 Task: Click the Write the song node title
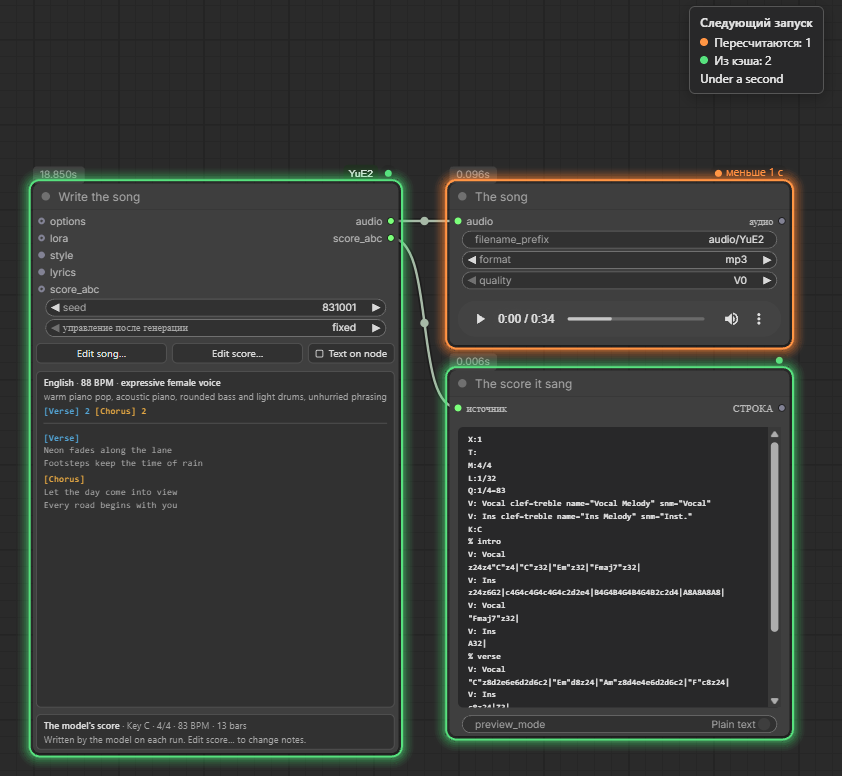tap(99, 197)
